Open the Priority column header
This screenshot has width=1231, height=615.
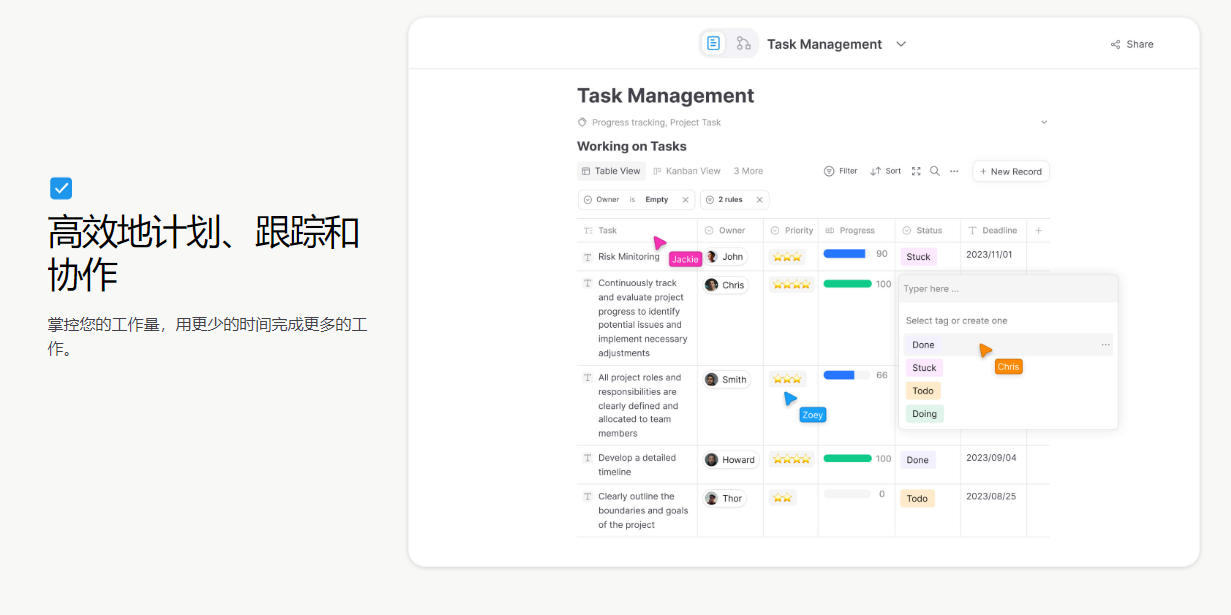tap(791, 230)
